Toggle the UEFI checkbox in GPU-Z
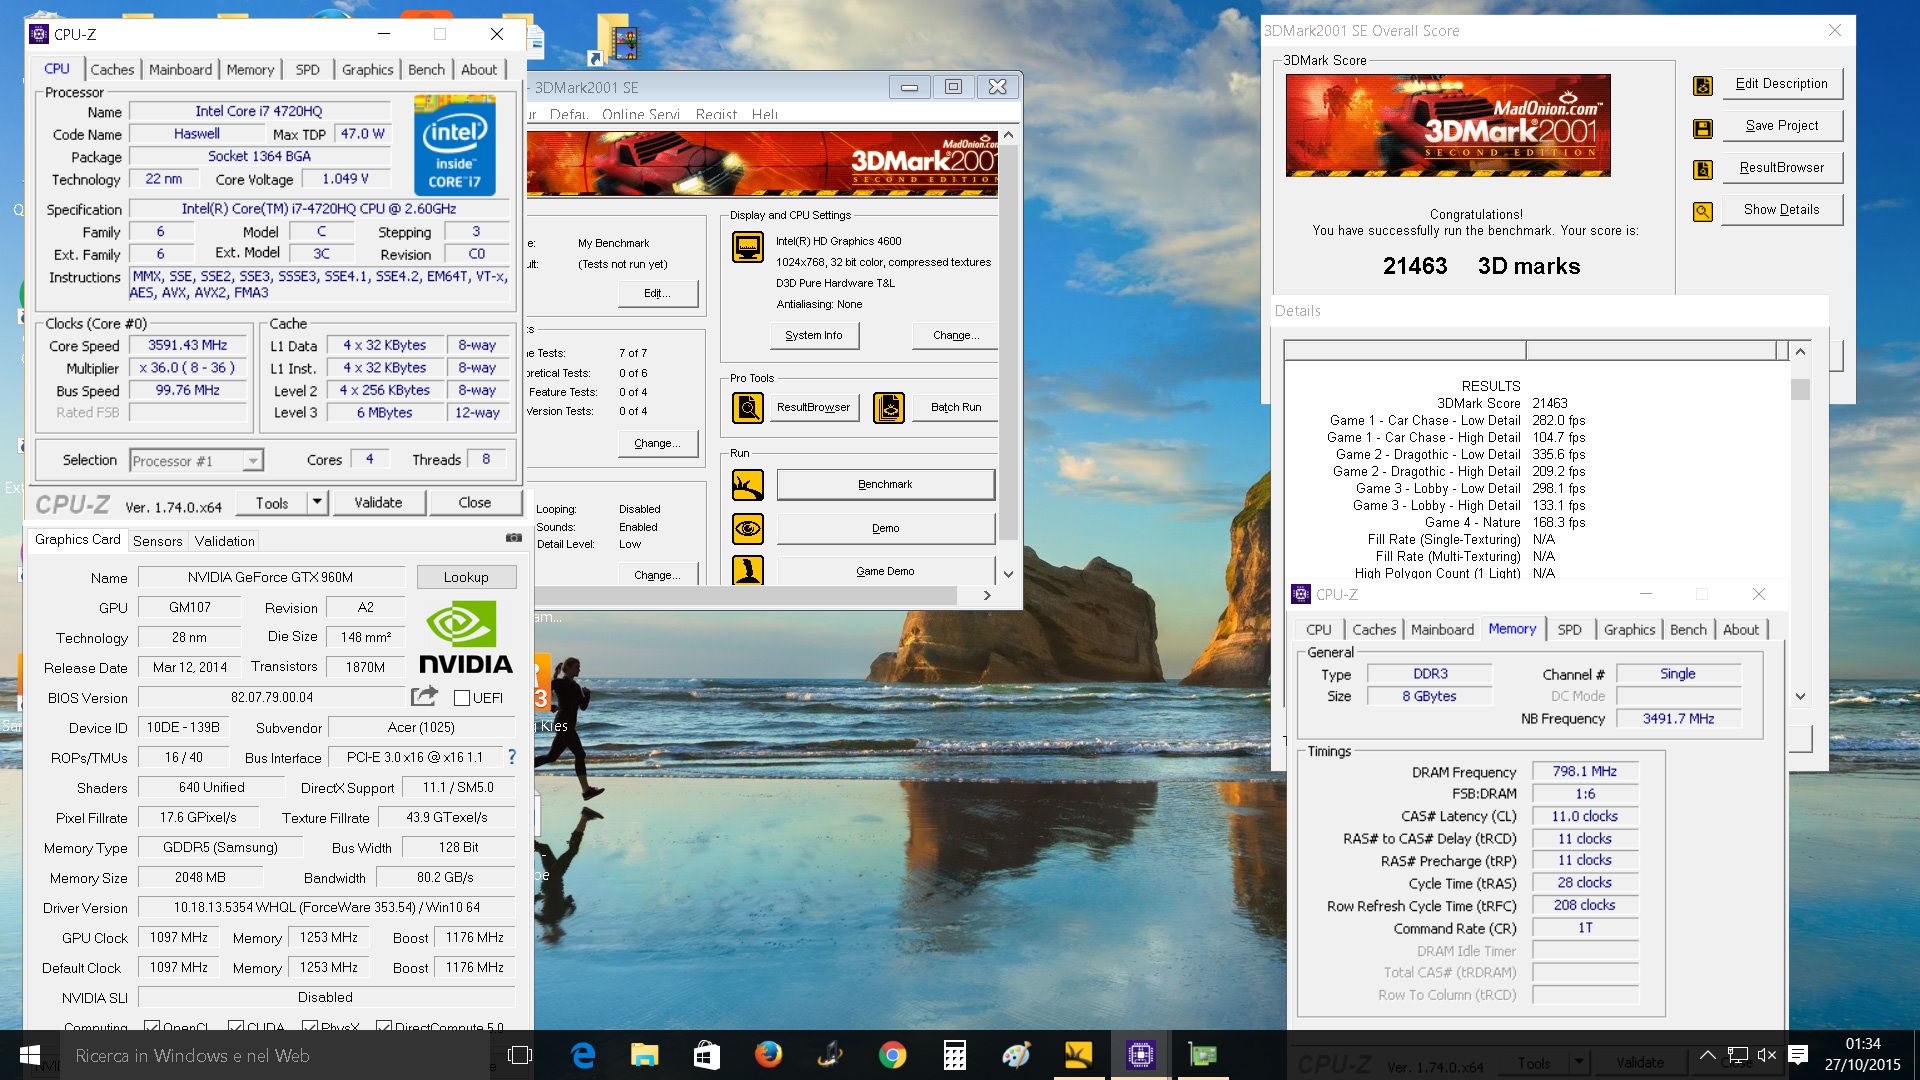 click(x=462, y=698)
